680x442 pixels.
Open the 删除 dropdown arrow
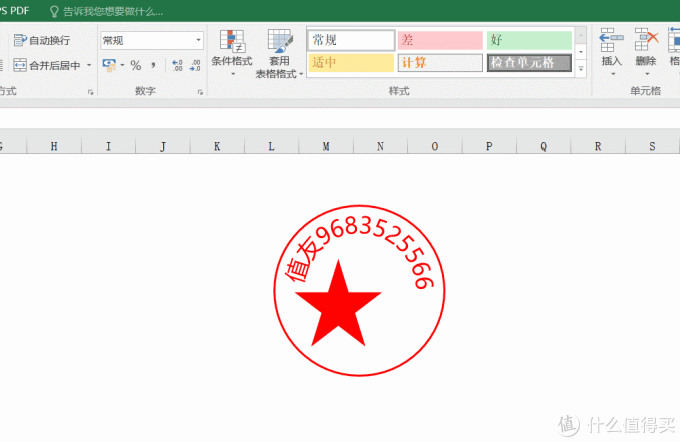coord(647,74)
